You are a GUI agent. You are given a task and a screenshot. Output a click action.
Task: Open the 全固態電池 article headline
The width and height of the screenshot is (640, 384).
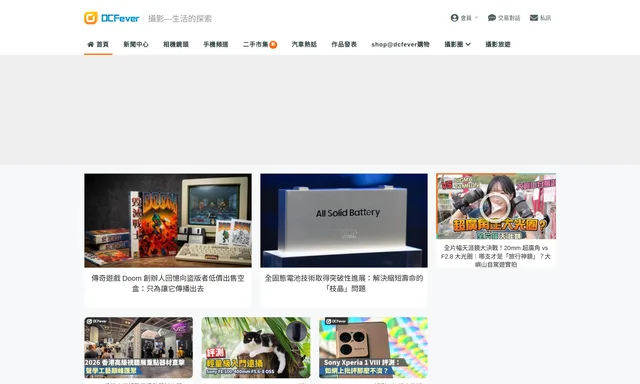pos(344,283)
